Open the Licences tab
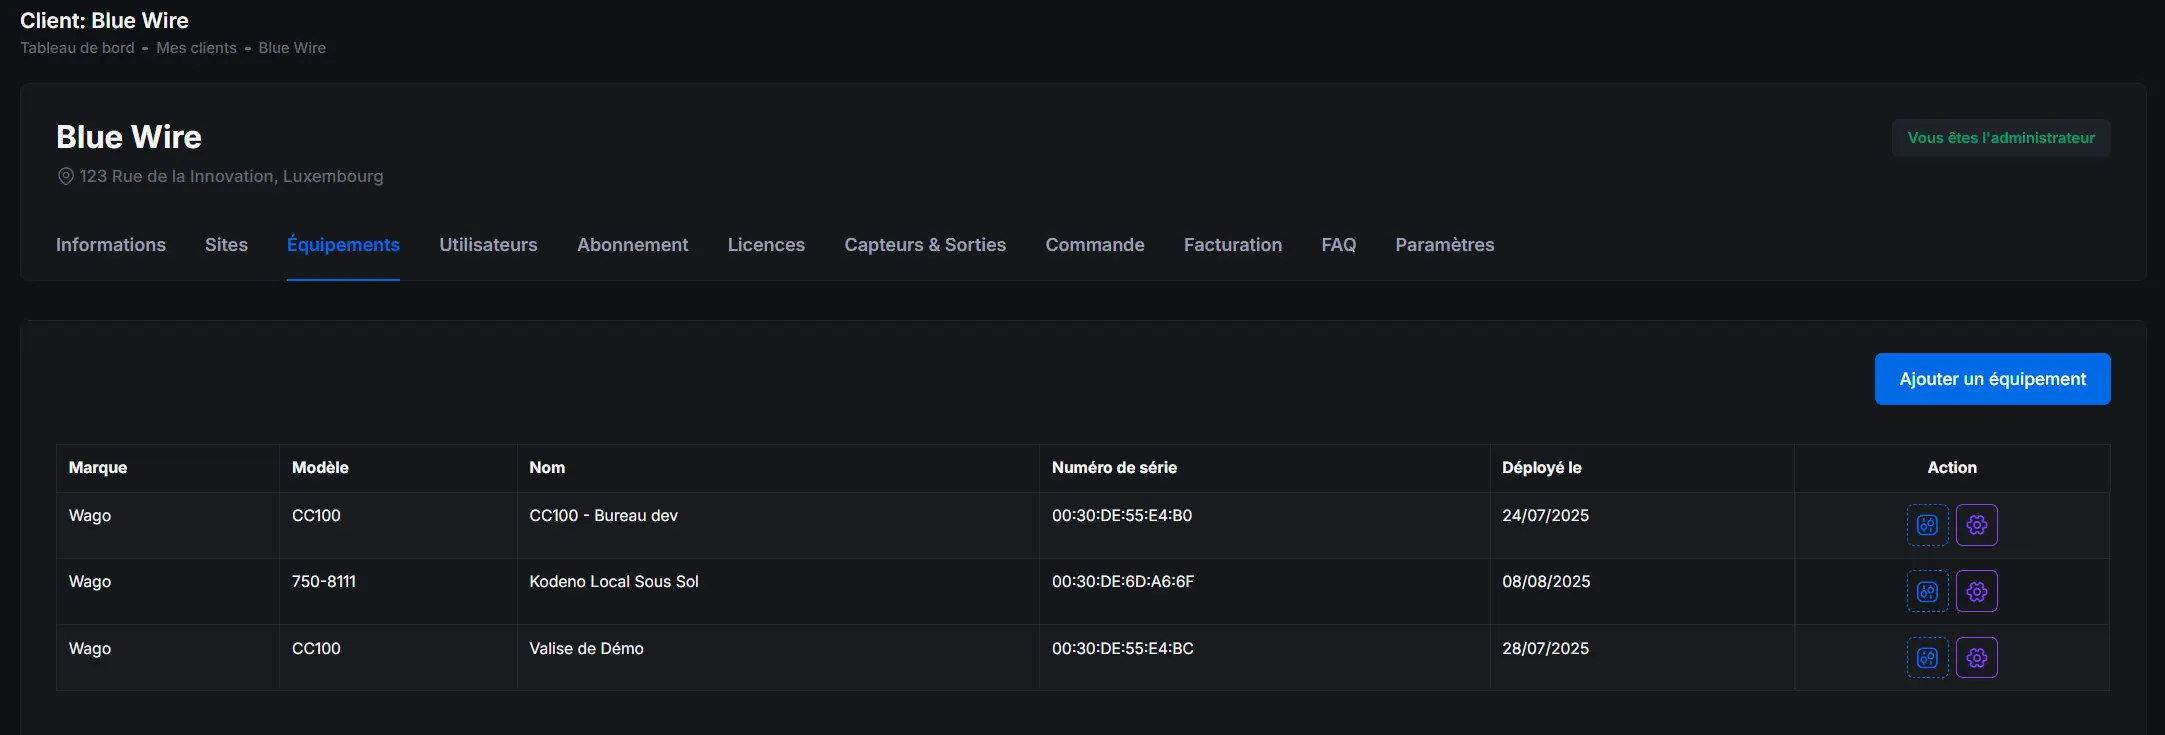The width and height of the screenshot is (2165, 735). point(766,245)
